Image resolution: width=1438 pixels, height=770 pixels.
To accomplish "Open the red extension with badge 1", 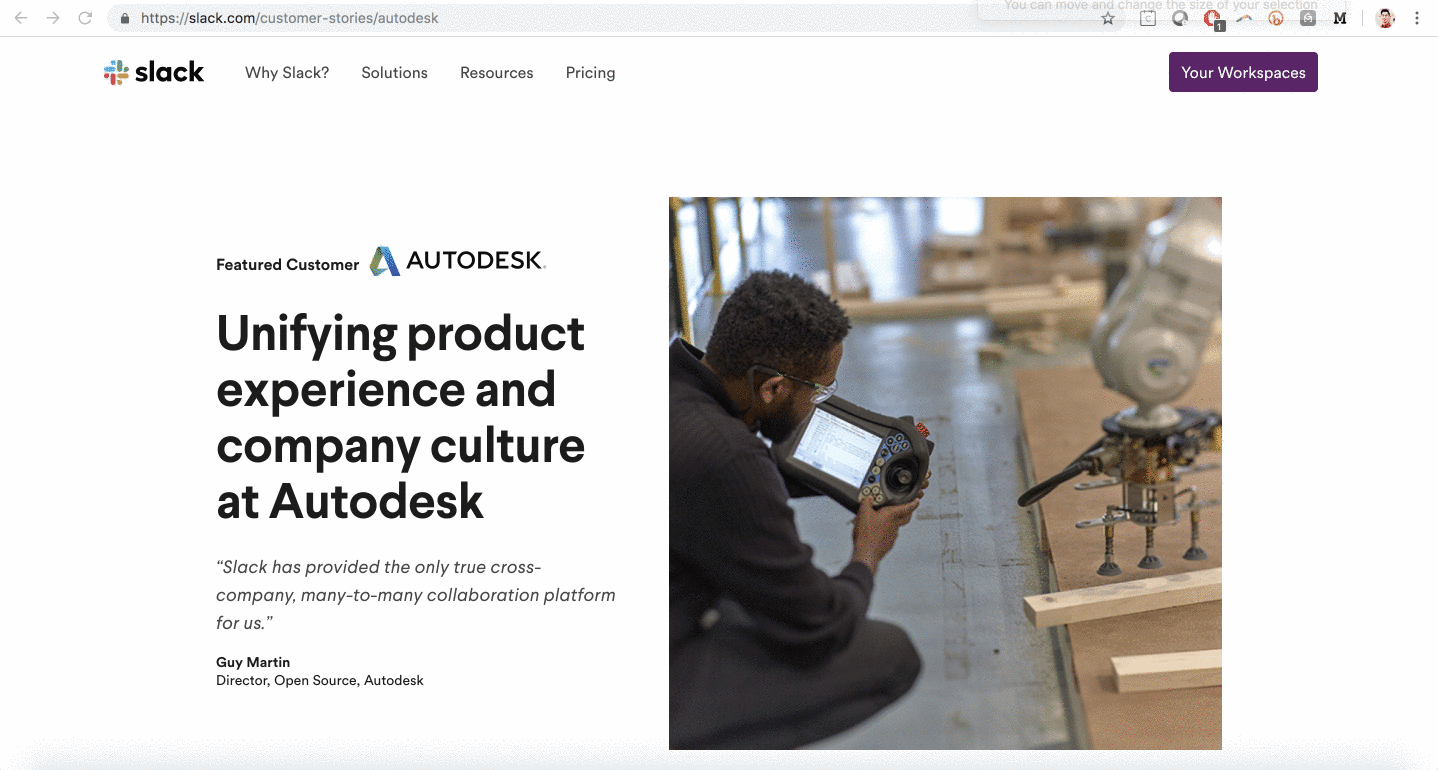I will tap(1213, 19).
